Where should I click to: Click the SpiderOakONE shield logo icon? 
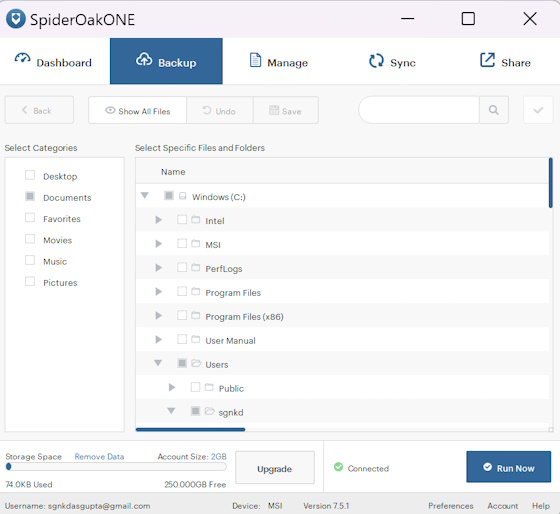[x=16, y=19]
